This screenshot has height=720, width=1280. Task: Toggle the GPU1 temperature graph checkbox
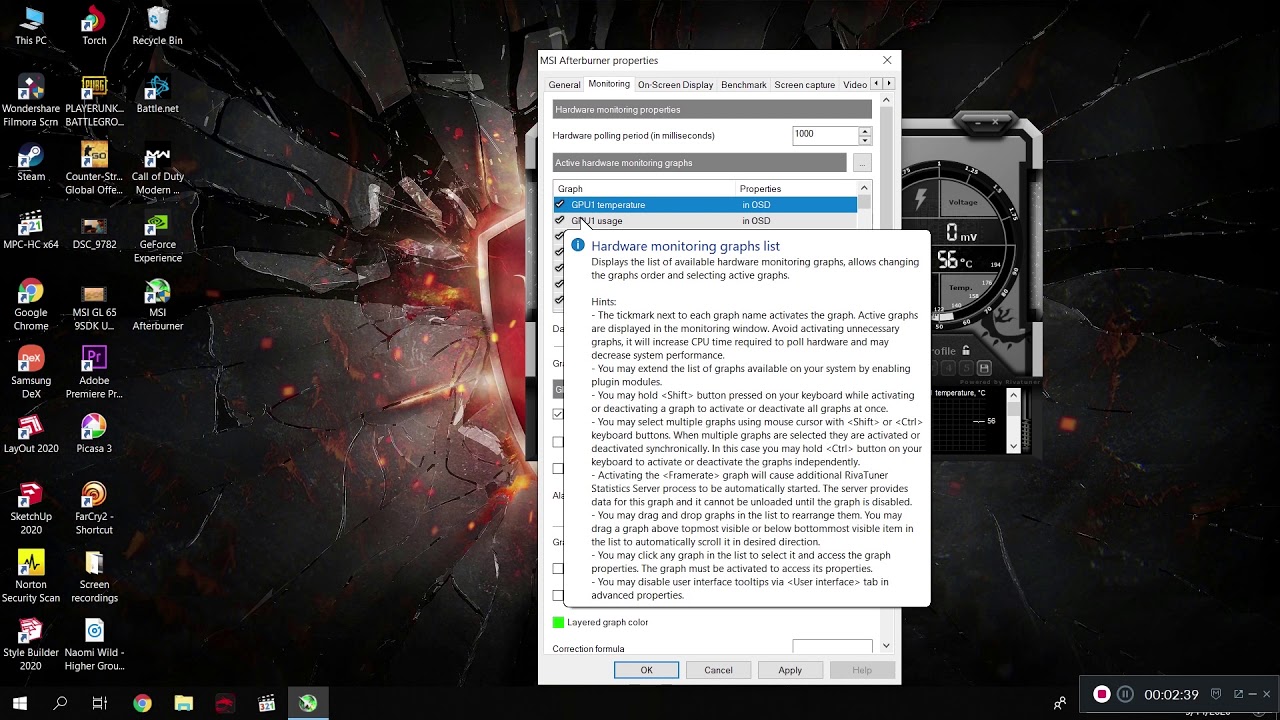point(560,204)
